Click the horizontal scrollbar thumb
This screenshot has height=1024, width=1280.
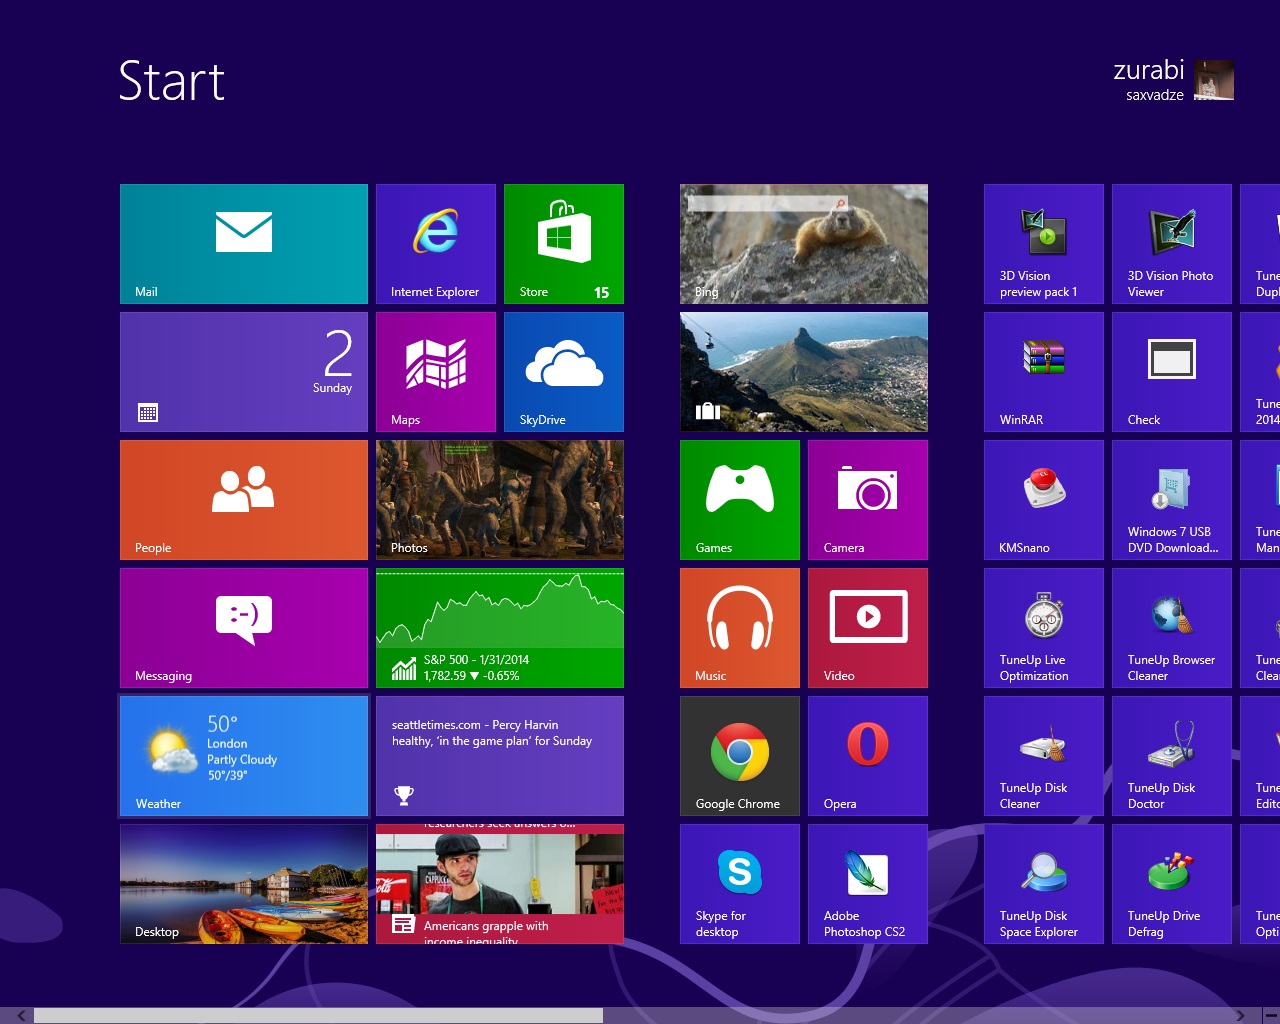click(x=318, y=1016)
